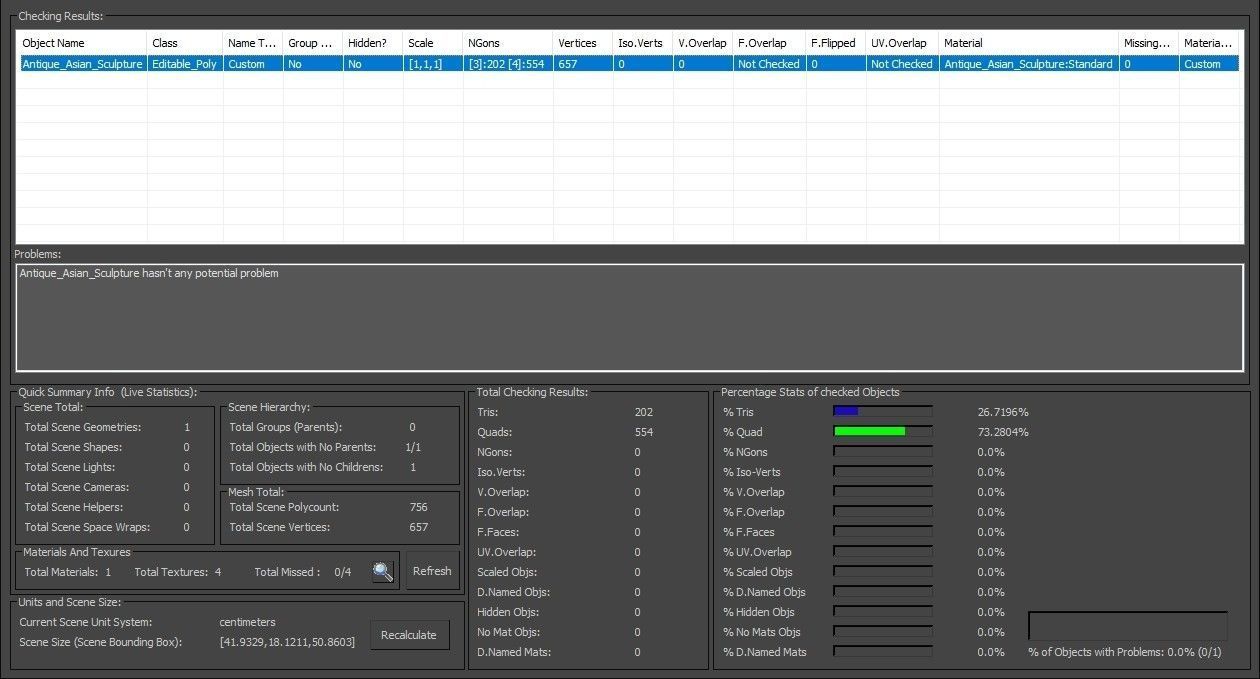
Task: Click the % D.Named Mats progress bar
Action: coord(883,652)
